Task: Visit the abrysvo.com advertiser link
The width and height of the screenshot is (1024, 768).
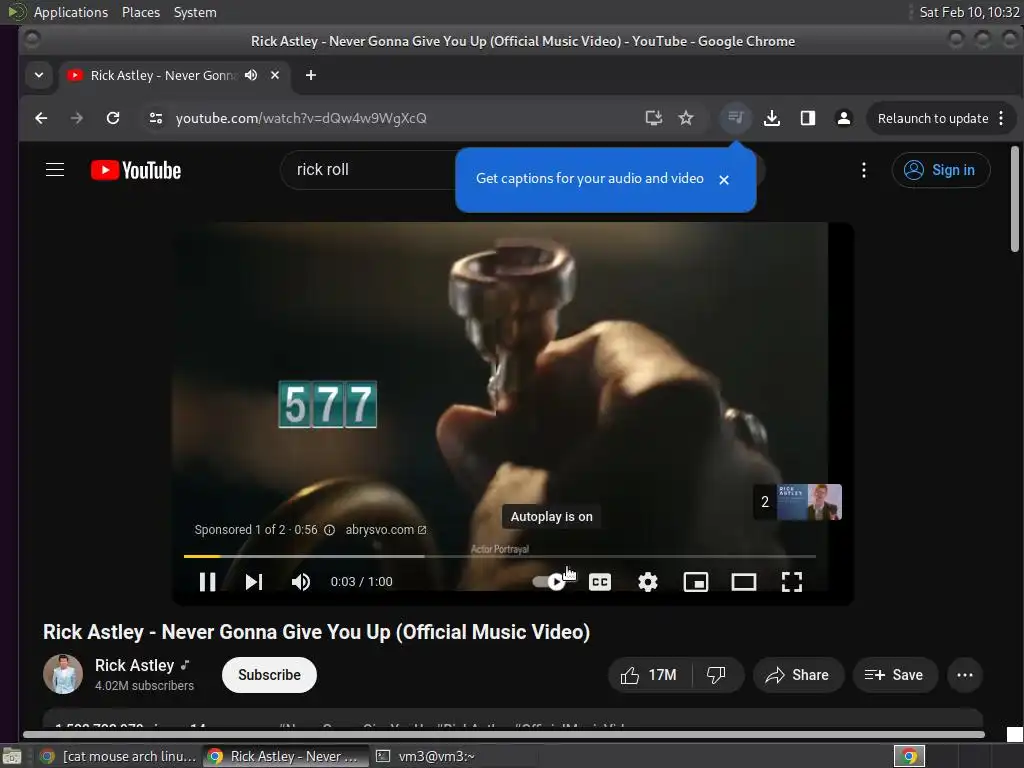Action: (x=385, y=530)
